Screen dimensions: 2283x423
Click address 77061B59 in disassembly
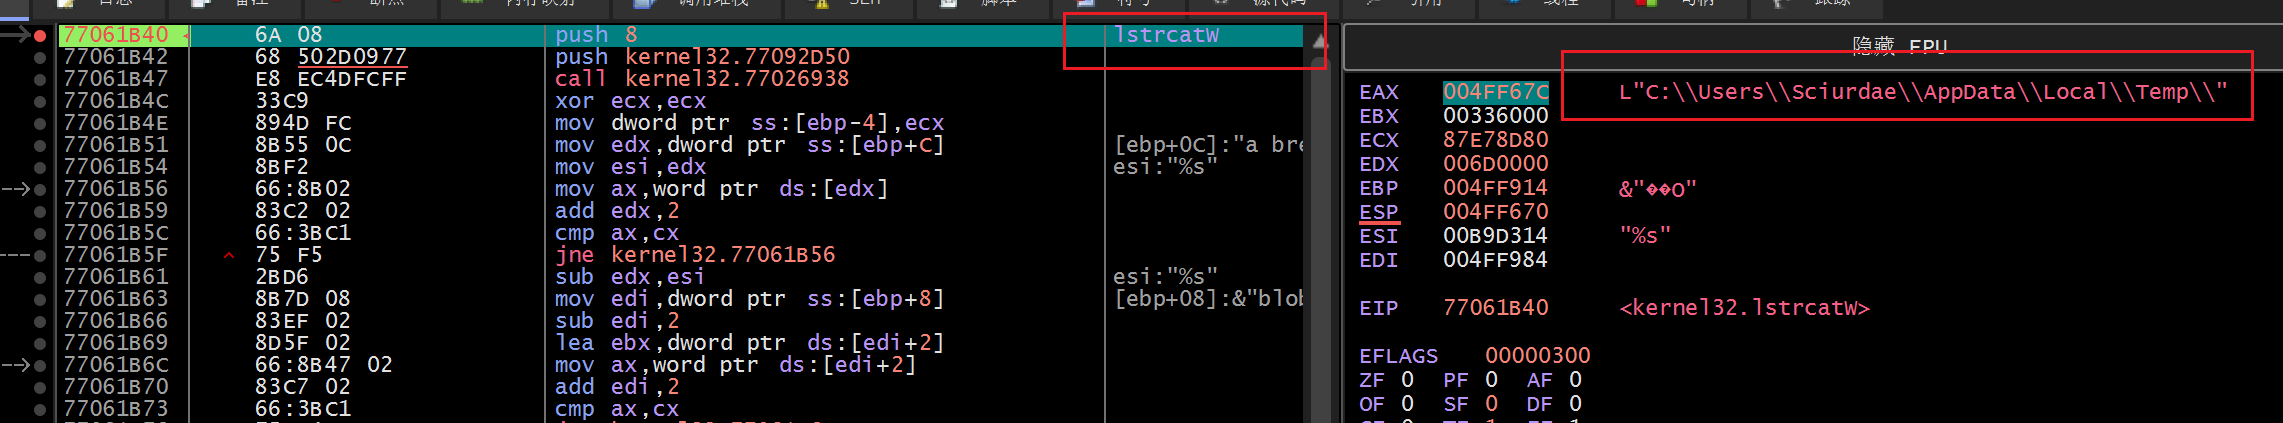116,211
